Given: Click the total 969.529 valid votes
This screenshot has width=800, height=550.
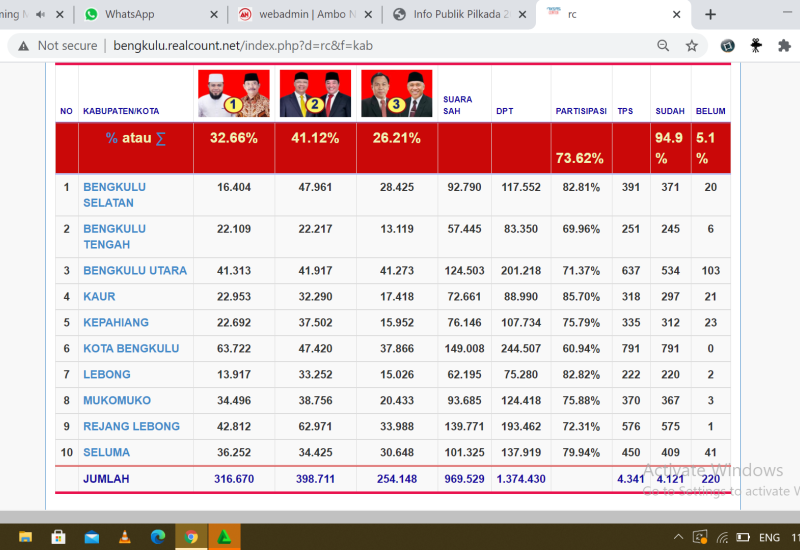Looking at the screenshot, I should (x=464, y=479).
